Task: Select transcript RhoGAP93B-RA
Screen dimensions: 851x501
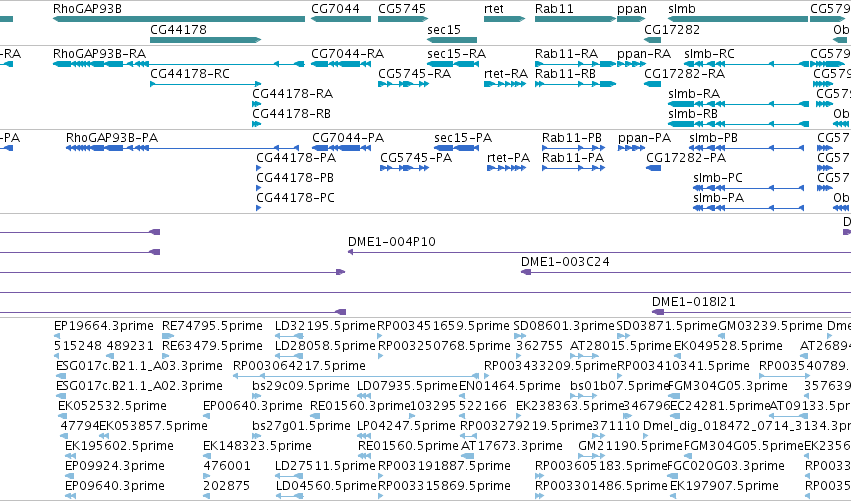Action: [99, 54]
